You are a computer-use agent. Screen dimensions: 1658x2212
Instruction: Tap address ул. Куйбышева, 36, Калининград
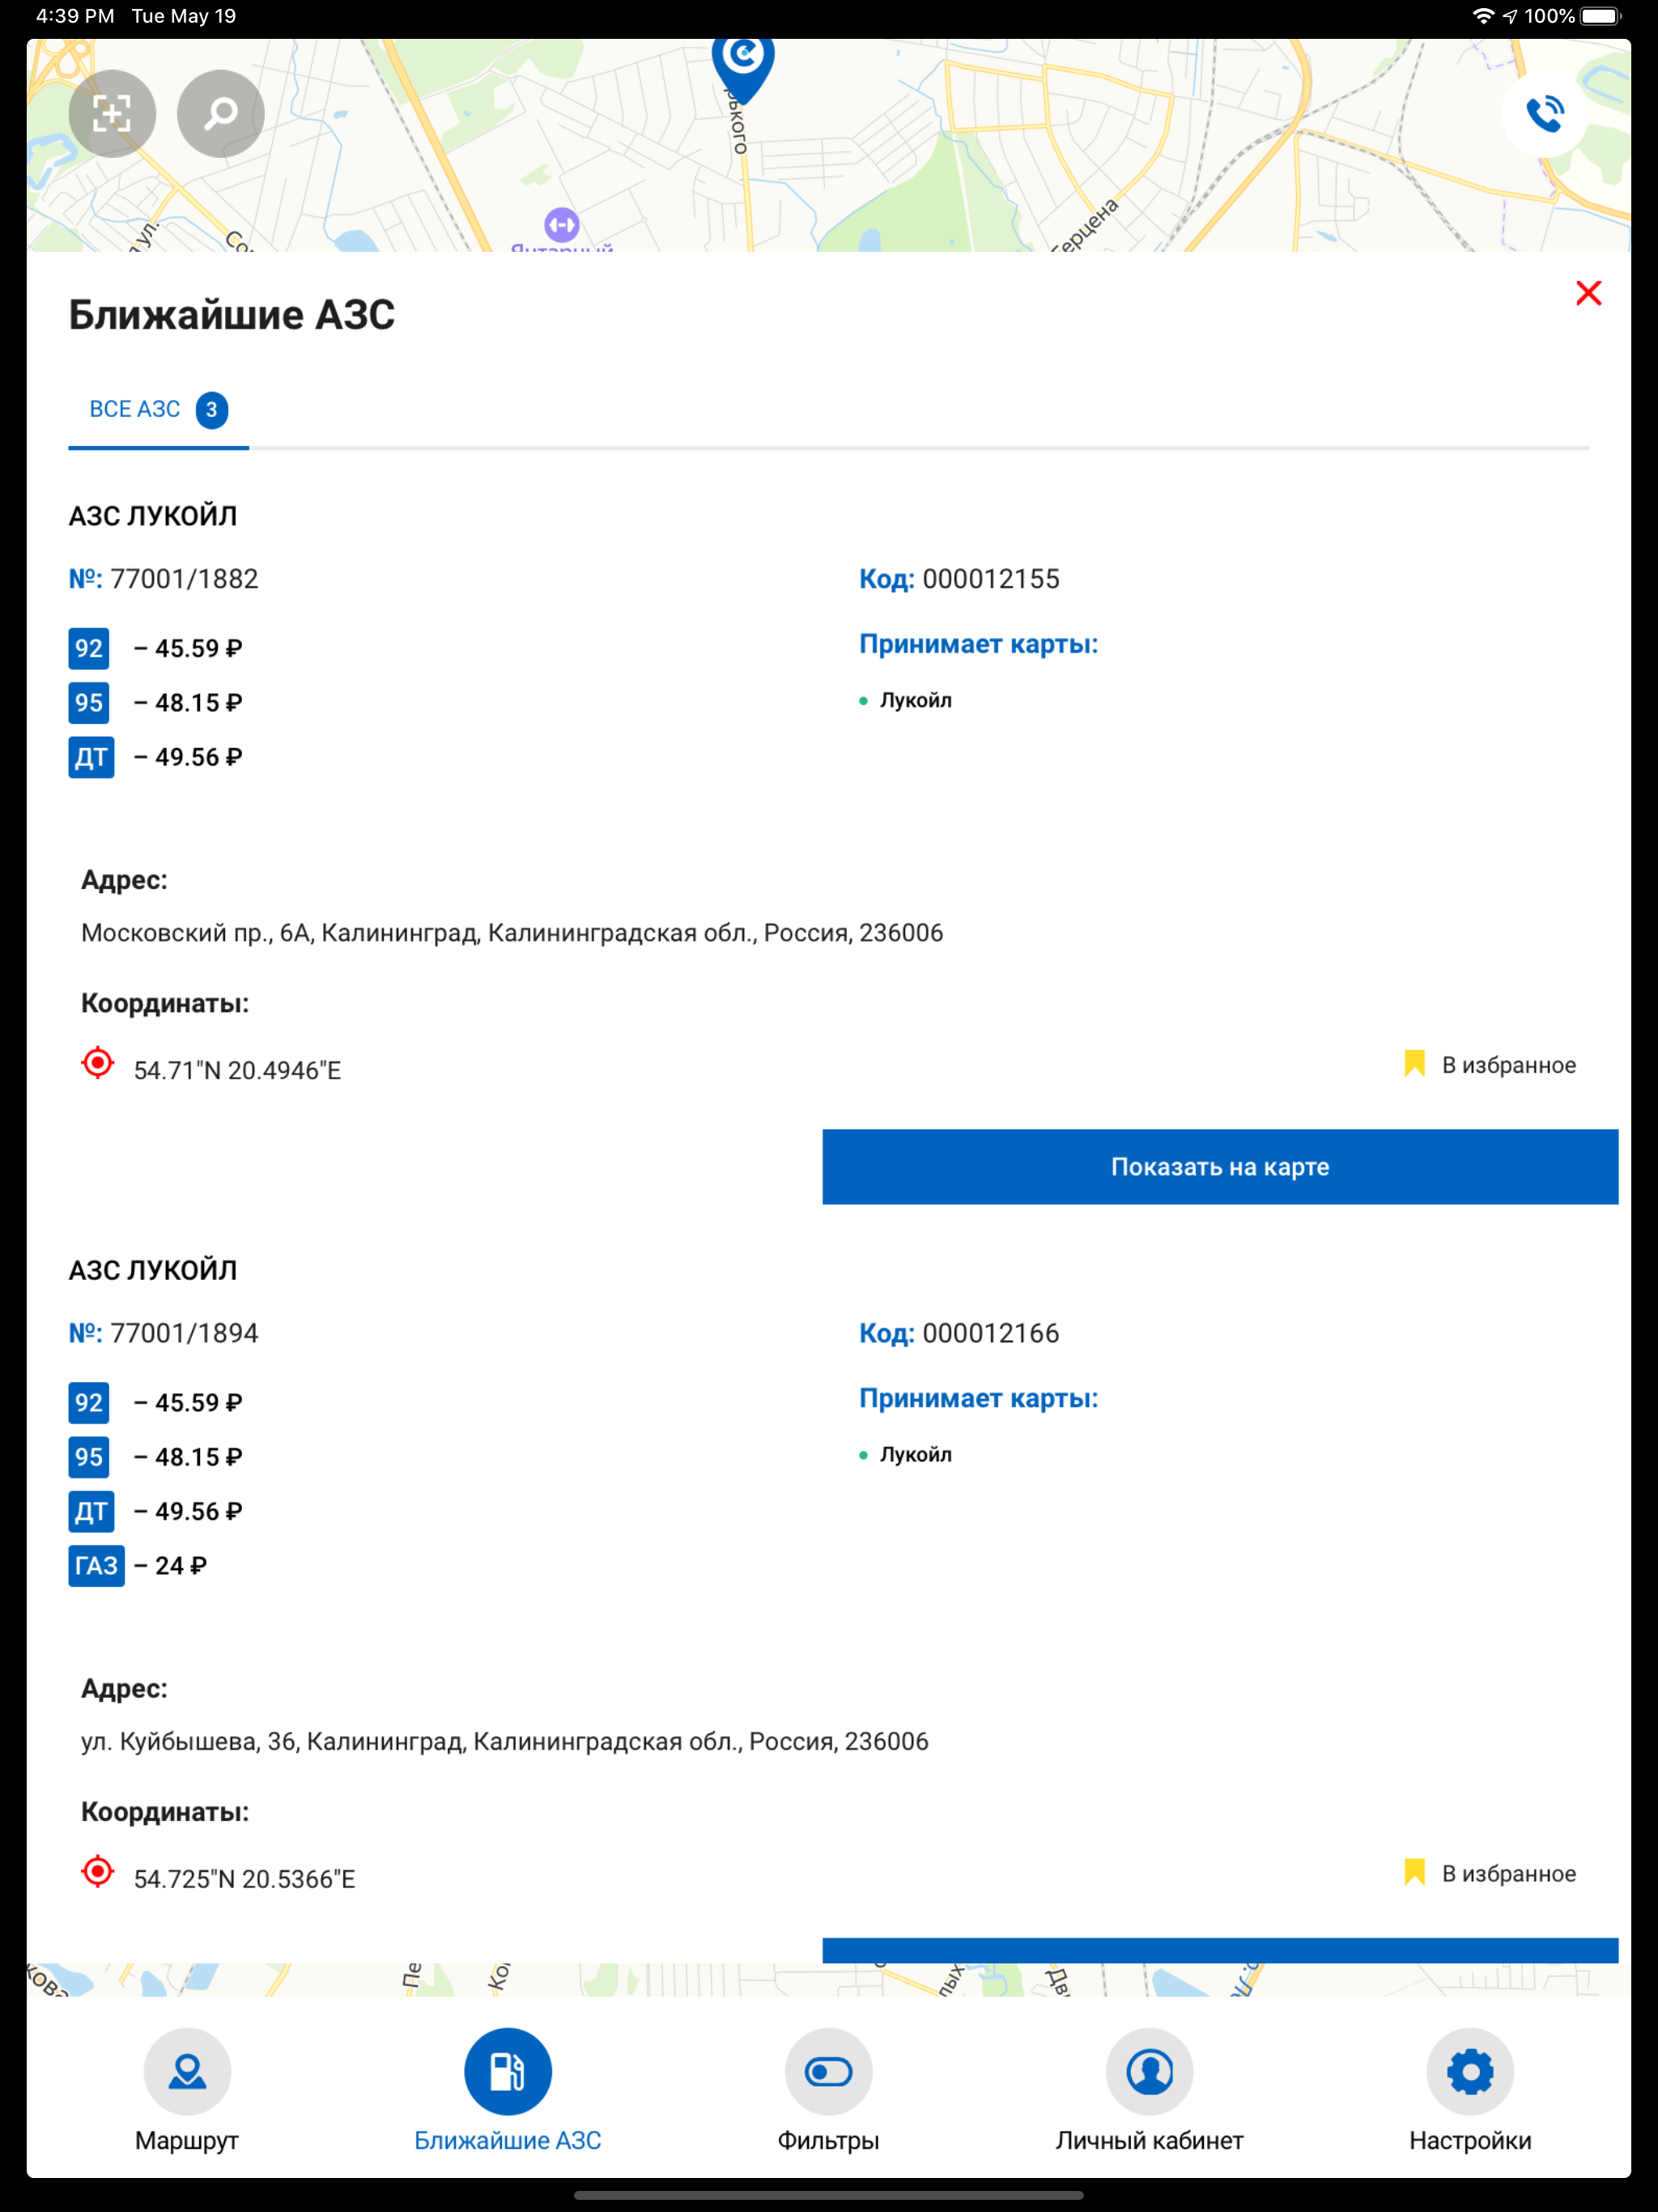pyautogui.click(x=505, y=1741)
